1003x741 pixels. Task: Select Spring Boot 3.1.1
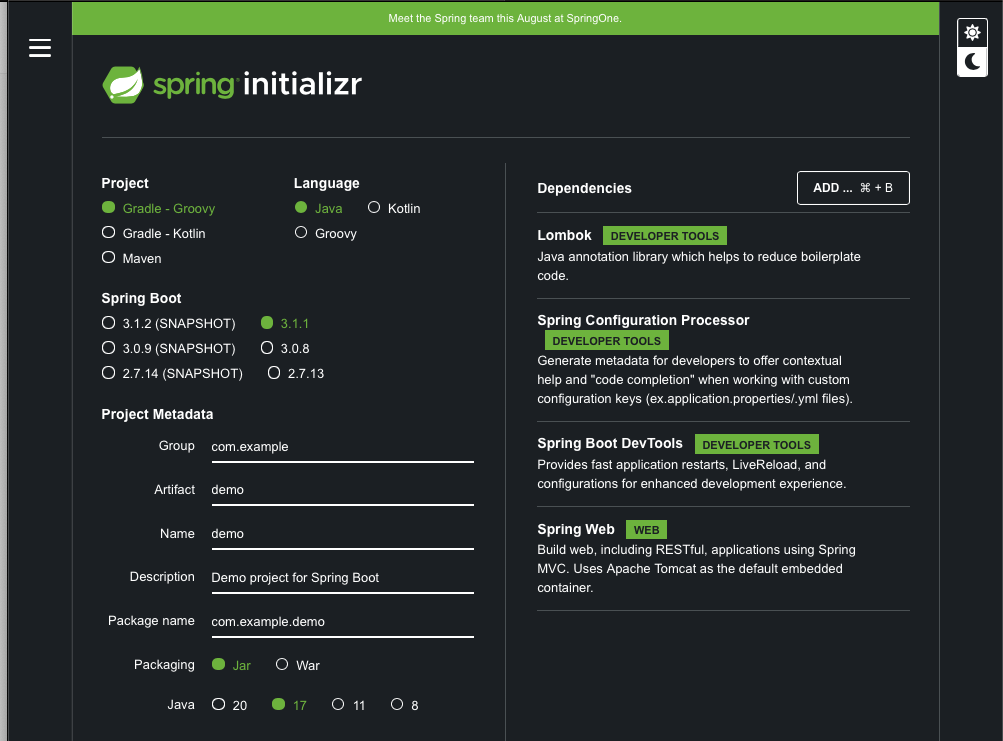285,324
